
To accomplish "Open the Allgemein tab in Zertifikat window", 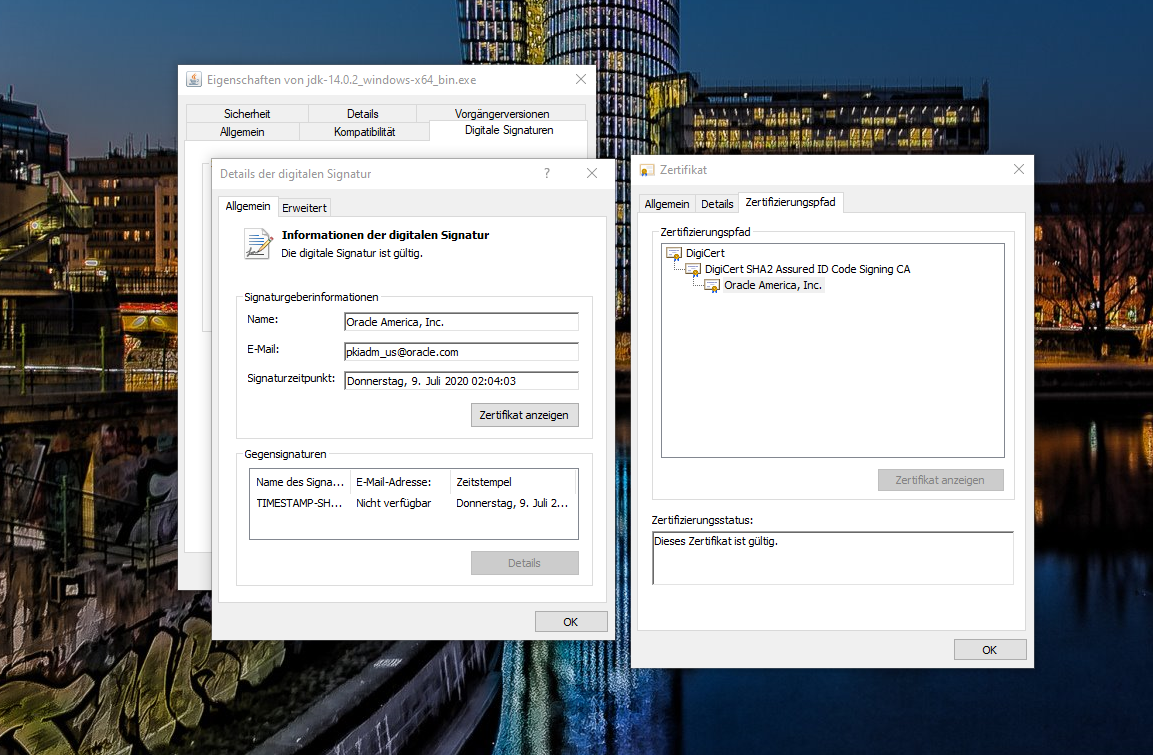I will pos(667,204).
